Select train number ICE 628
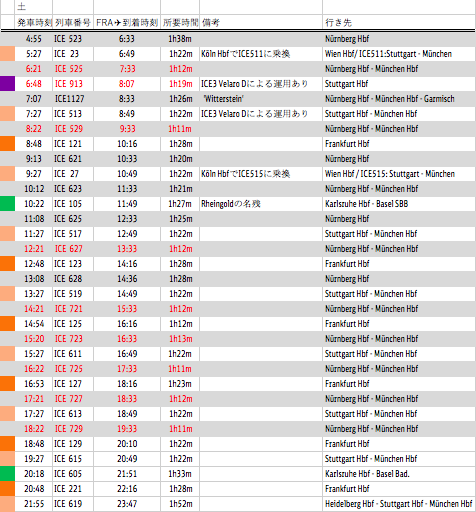 pos(68,279)
